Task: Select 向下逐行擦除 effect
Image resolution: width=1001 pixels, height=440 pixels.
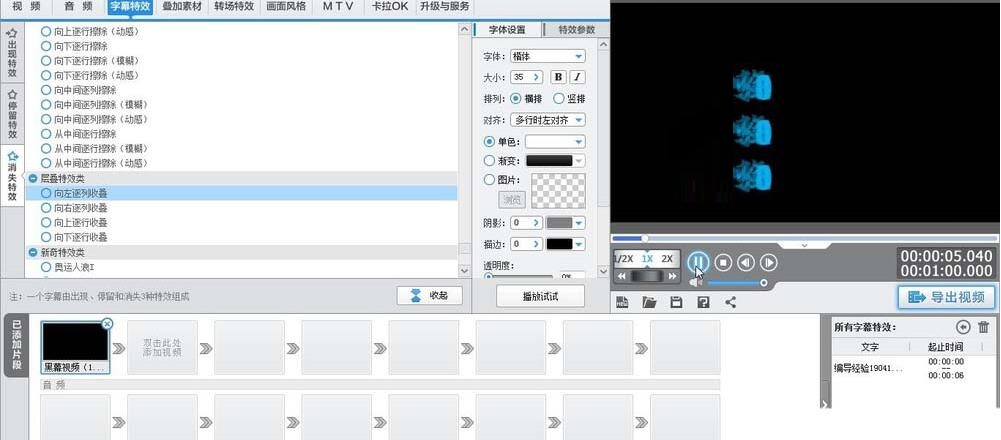Action: coord(74,46)
